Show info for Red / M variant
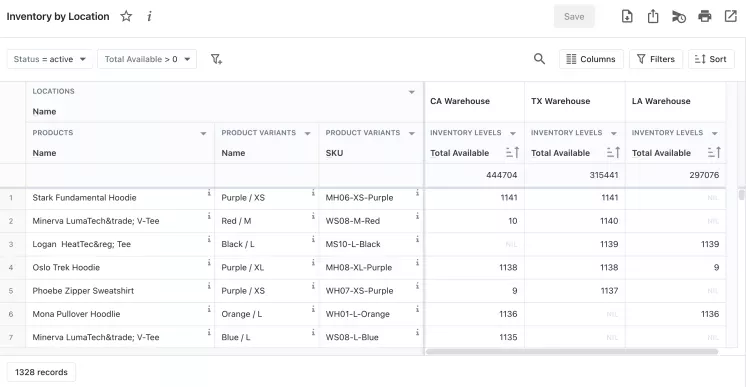The image size is (746, 387). (313, 216)
